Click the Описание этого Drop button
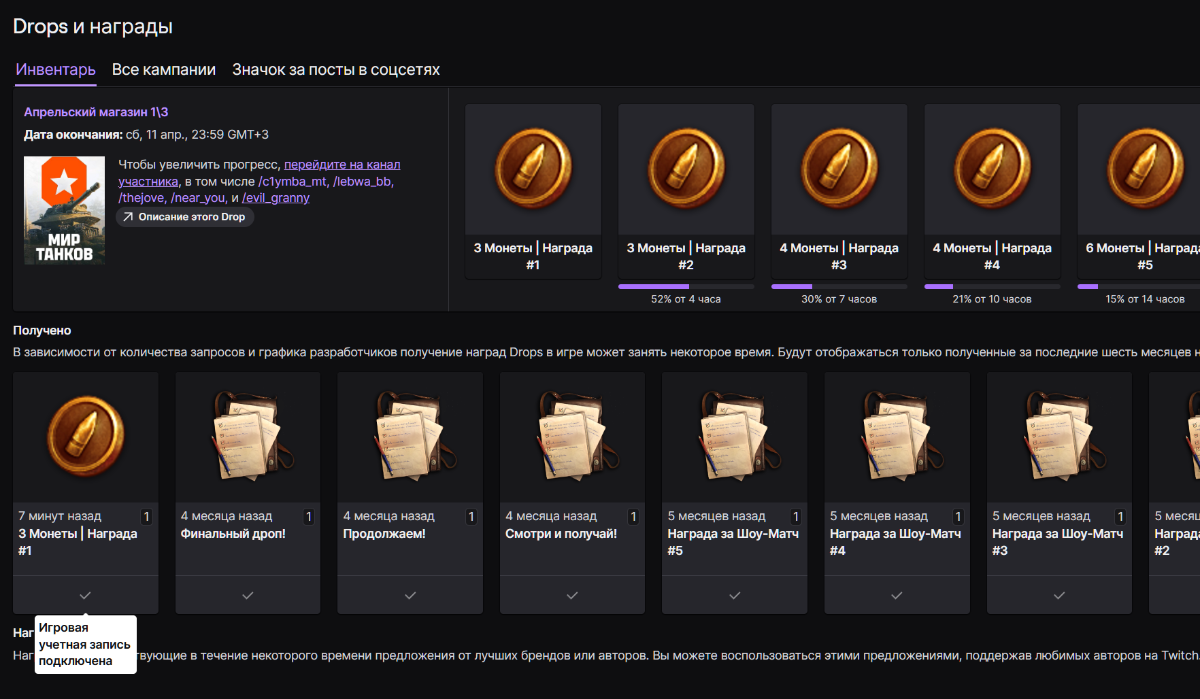 pos(185,217)
